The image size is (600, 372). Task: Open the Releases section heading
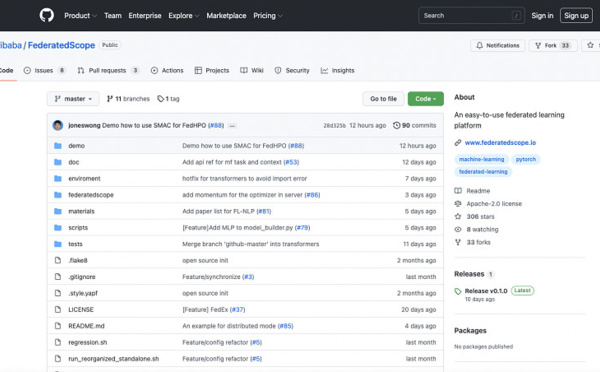coord(469,274)
